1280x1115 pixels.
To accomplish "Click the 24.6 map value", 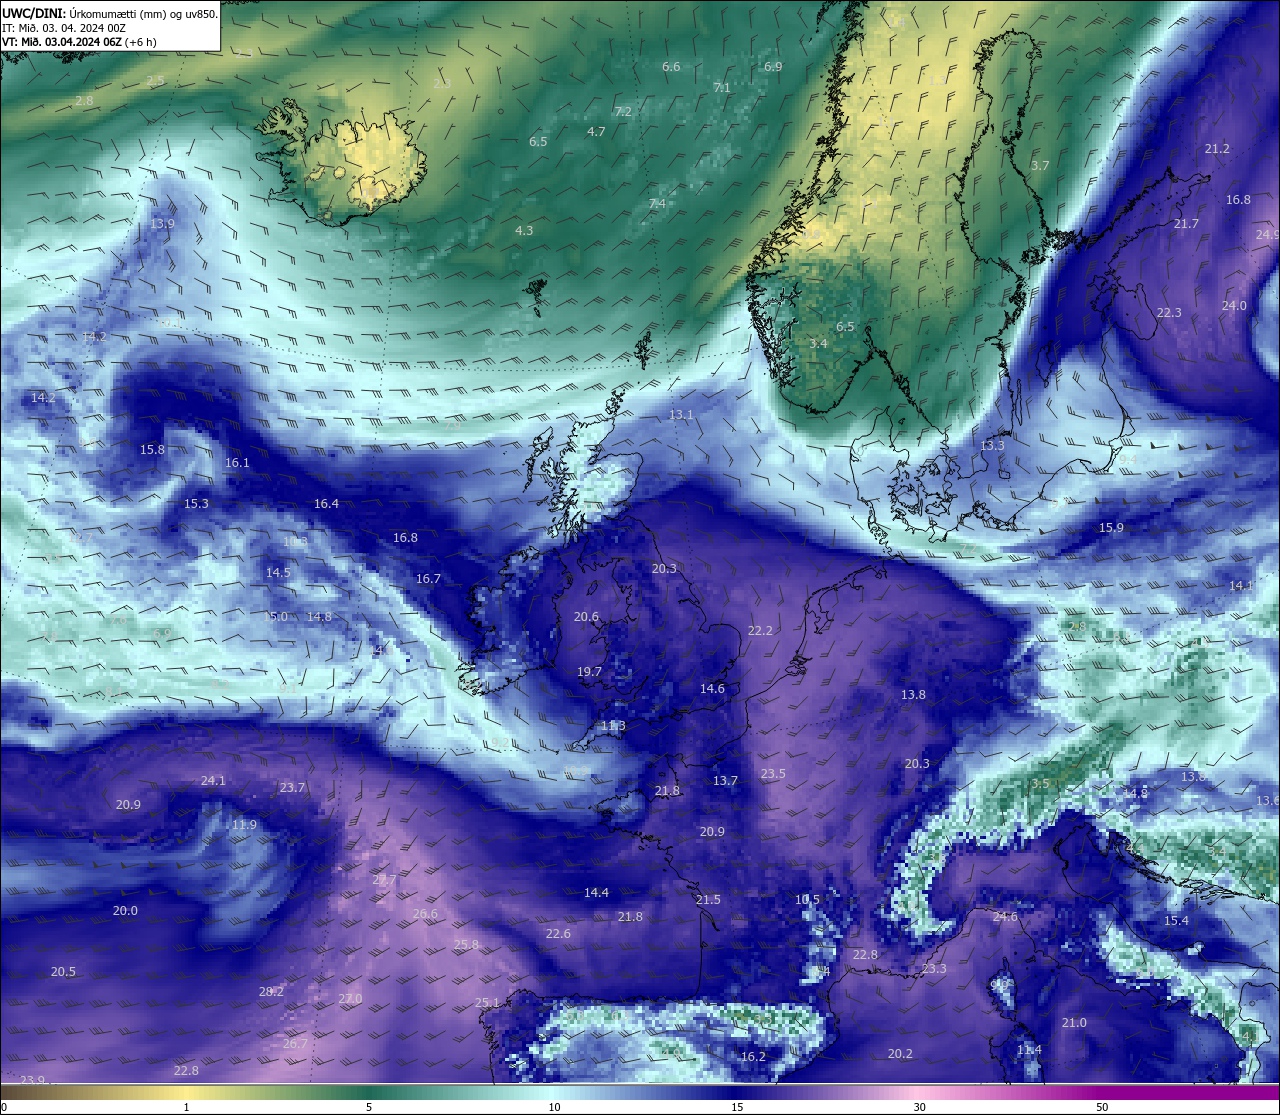I will [1005, 917].
